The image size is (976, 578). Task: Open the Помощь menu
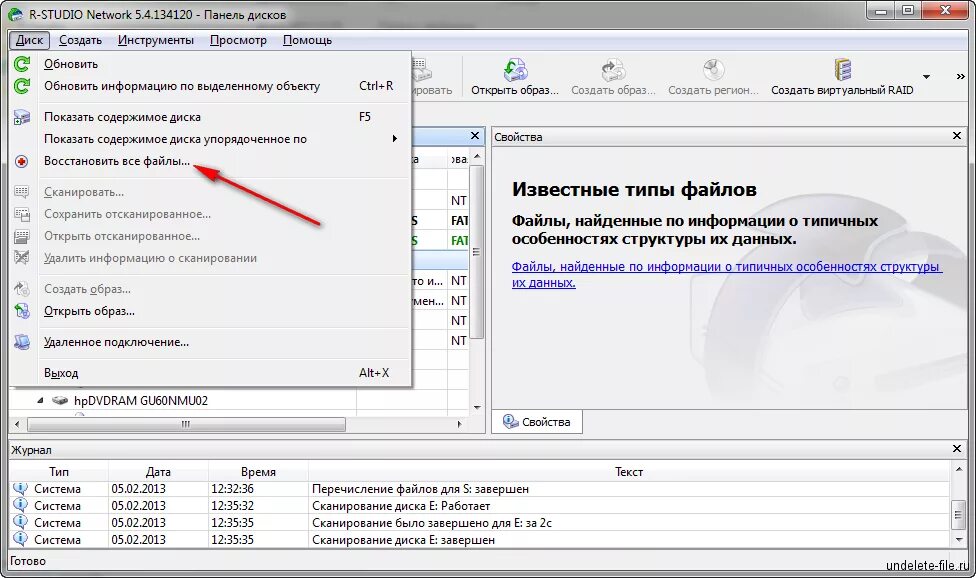[307, 40]
